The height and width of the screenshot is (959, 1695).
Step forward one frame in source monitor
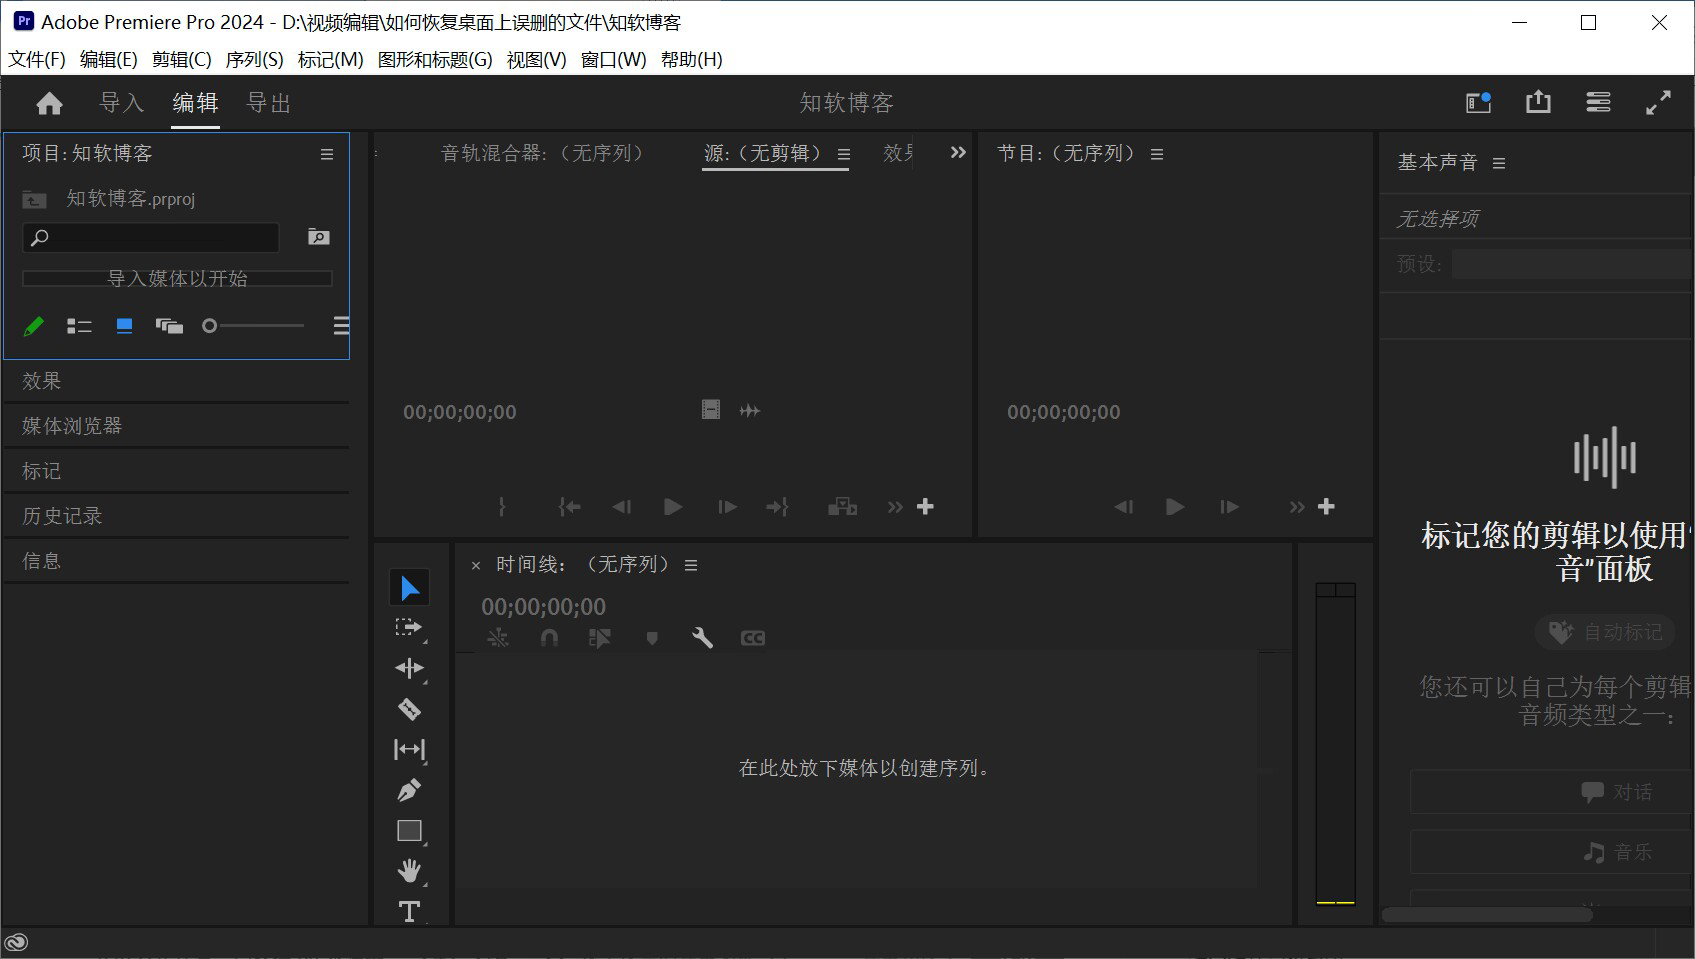point(727,507)
